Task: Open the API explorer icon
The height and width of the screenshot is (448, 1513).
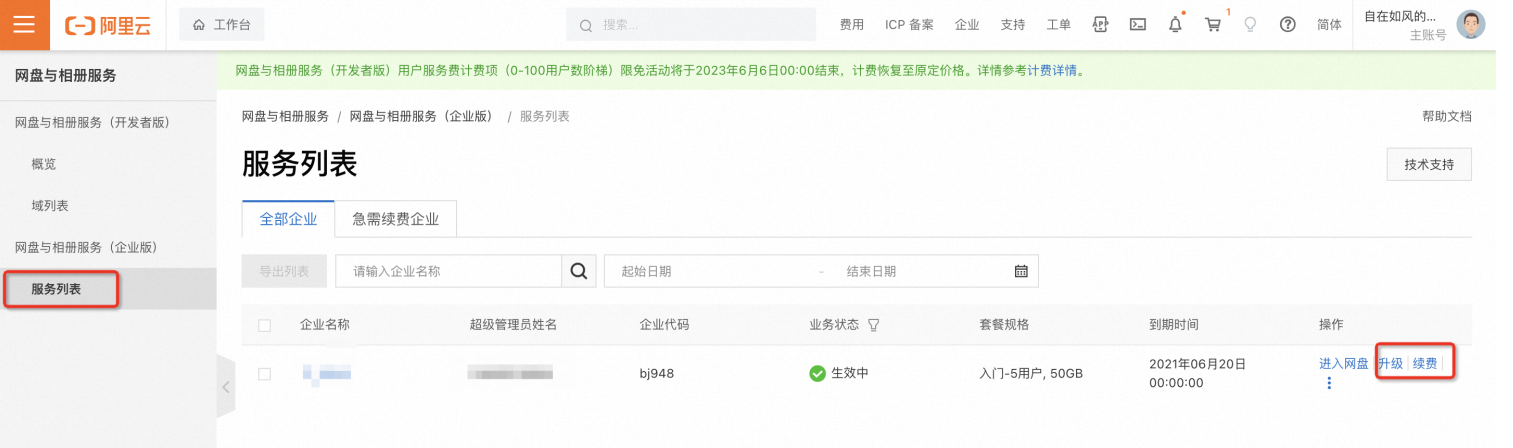Action: pos(1101,25)
